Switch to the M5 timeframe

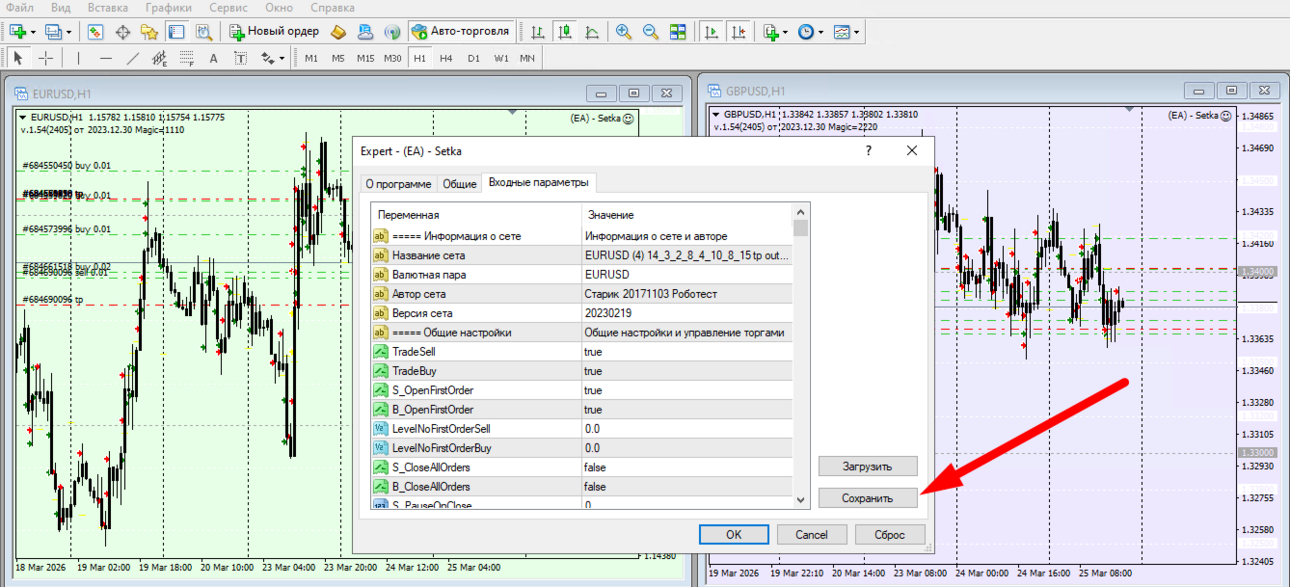point(338,58)
